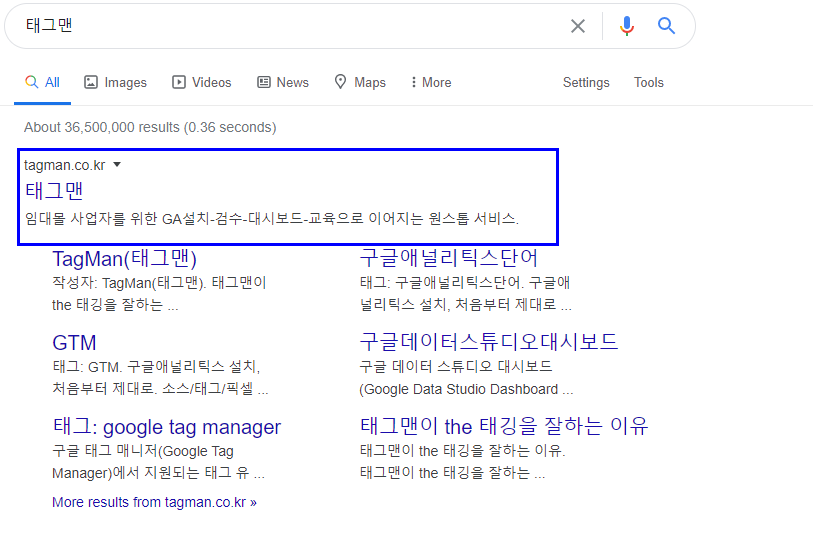Screen dimensions: 813x542
Task: Click the Videos tab play icon
Action: (x=179, y=82)
